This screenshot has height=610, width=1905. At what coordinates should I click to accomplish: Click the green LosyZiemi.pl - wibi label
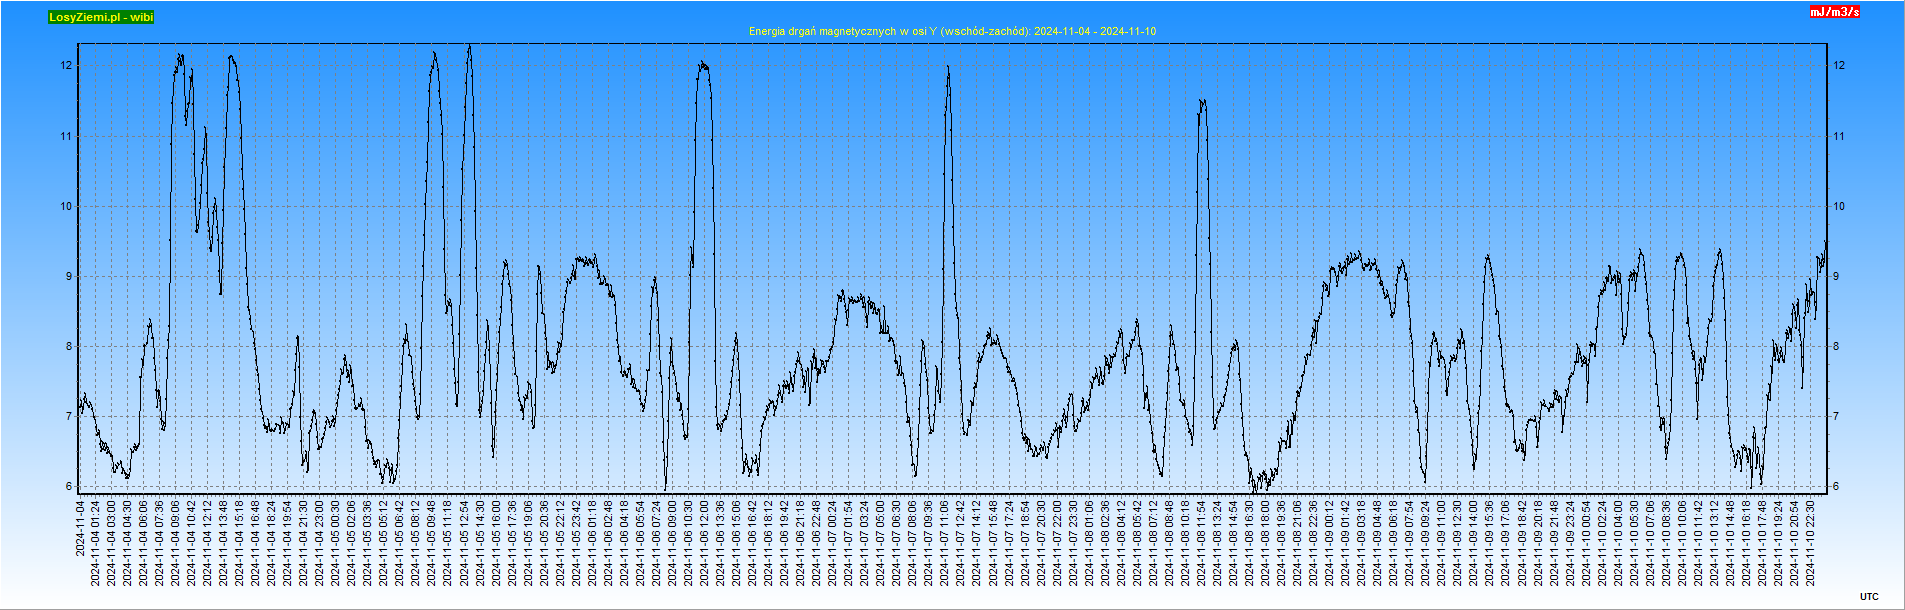click(x=101, y=17)
